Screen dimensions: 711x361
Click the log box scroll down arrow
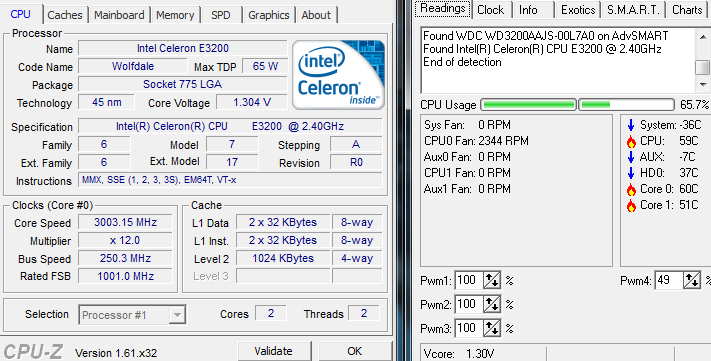(703, 85)
